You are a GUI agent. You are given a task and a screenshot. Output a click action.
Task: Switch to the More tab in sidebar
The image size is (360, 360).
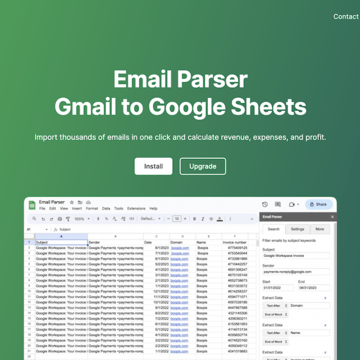coord(320,229)
